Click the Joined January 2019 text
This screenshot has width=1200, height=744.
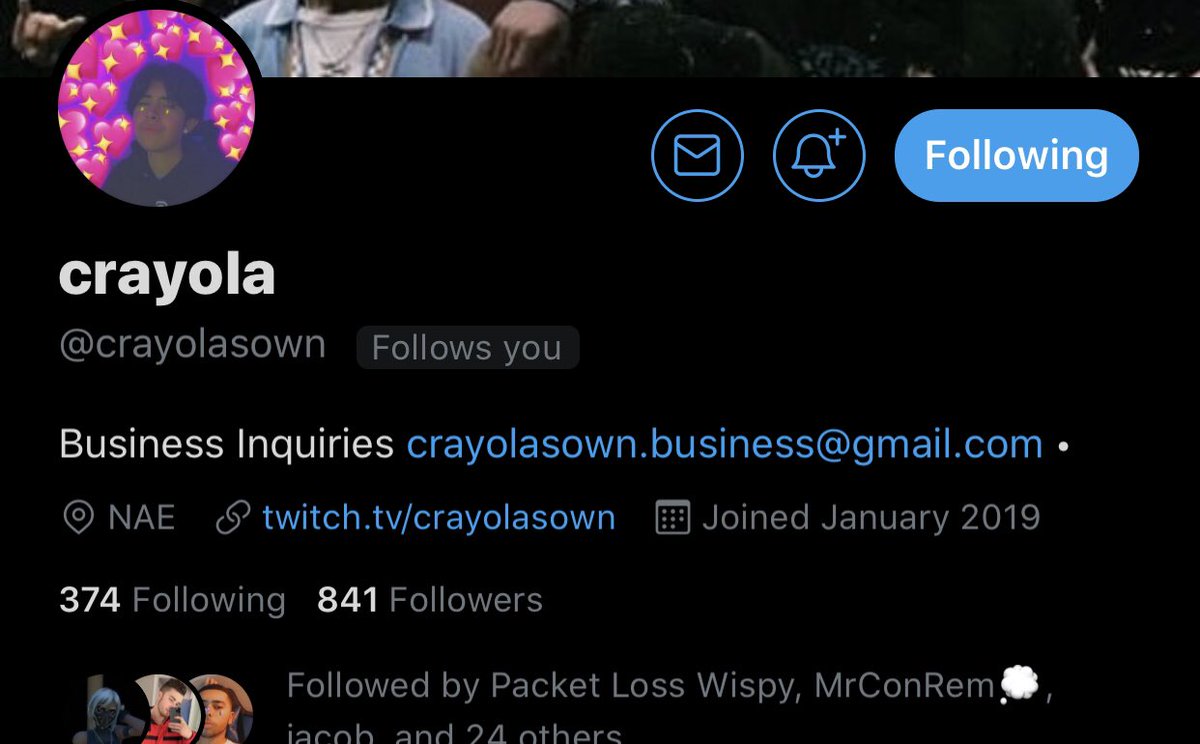871,518
